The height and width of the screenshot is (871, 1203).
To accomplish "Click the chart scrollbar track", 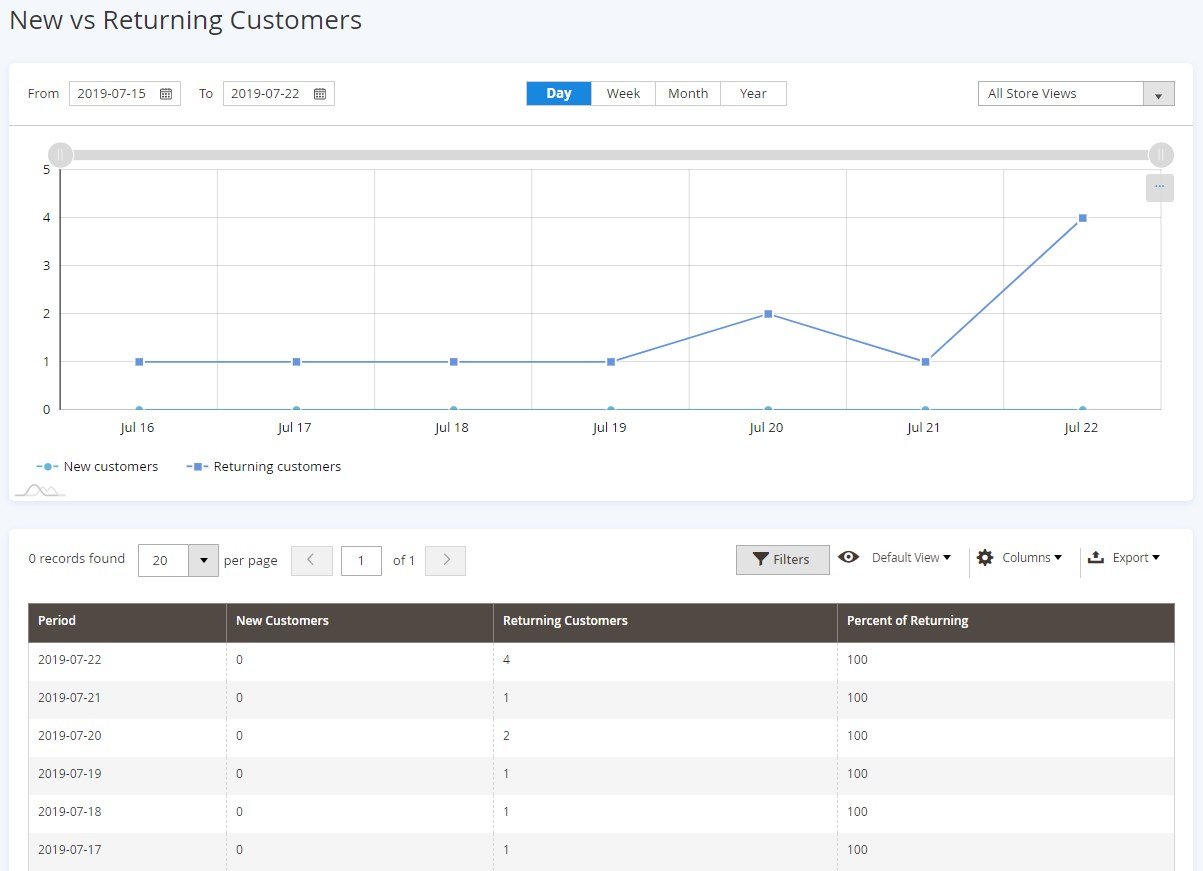I will (x=610, y=155).
